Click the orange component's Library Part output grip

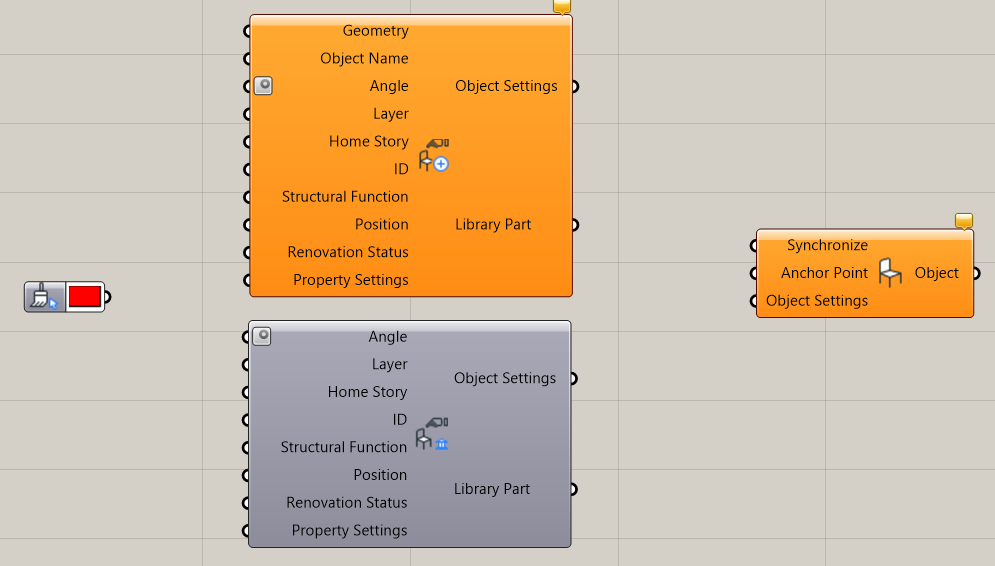tap(575, 225)
